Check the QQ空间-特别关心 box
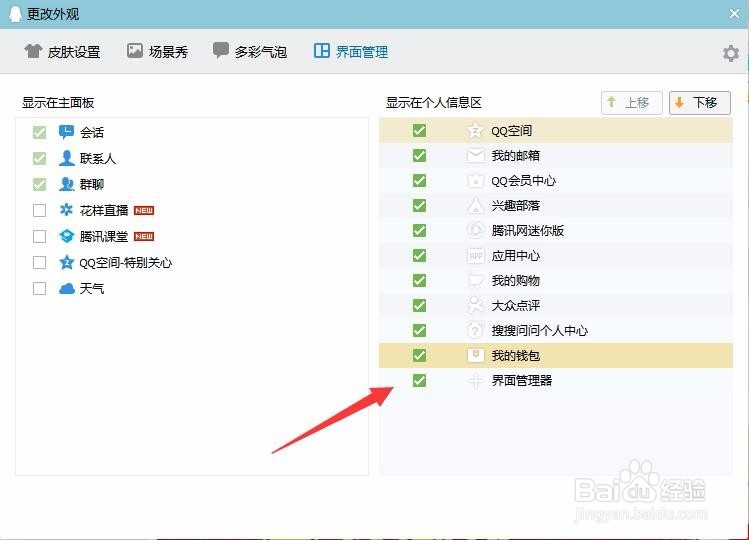This screenshot has width=749, height=540. coord(40,262)
